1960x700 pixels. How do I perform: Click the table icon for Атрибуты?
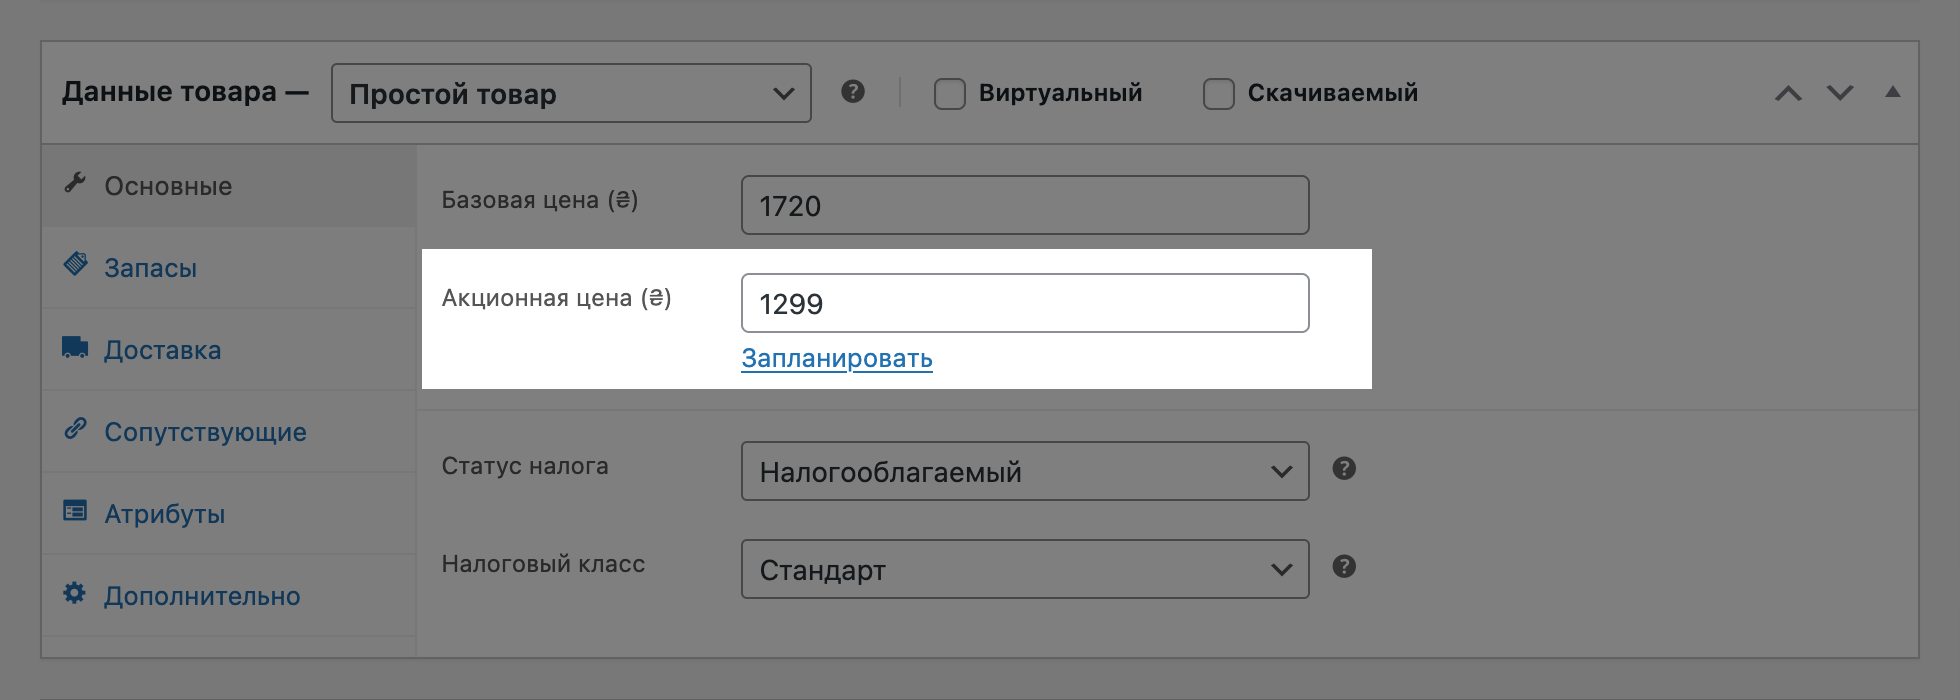pyautogui.click(x=75, y=511)
